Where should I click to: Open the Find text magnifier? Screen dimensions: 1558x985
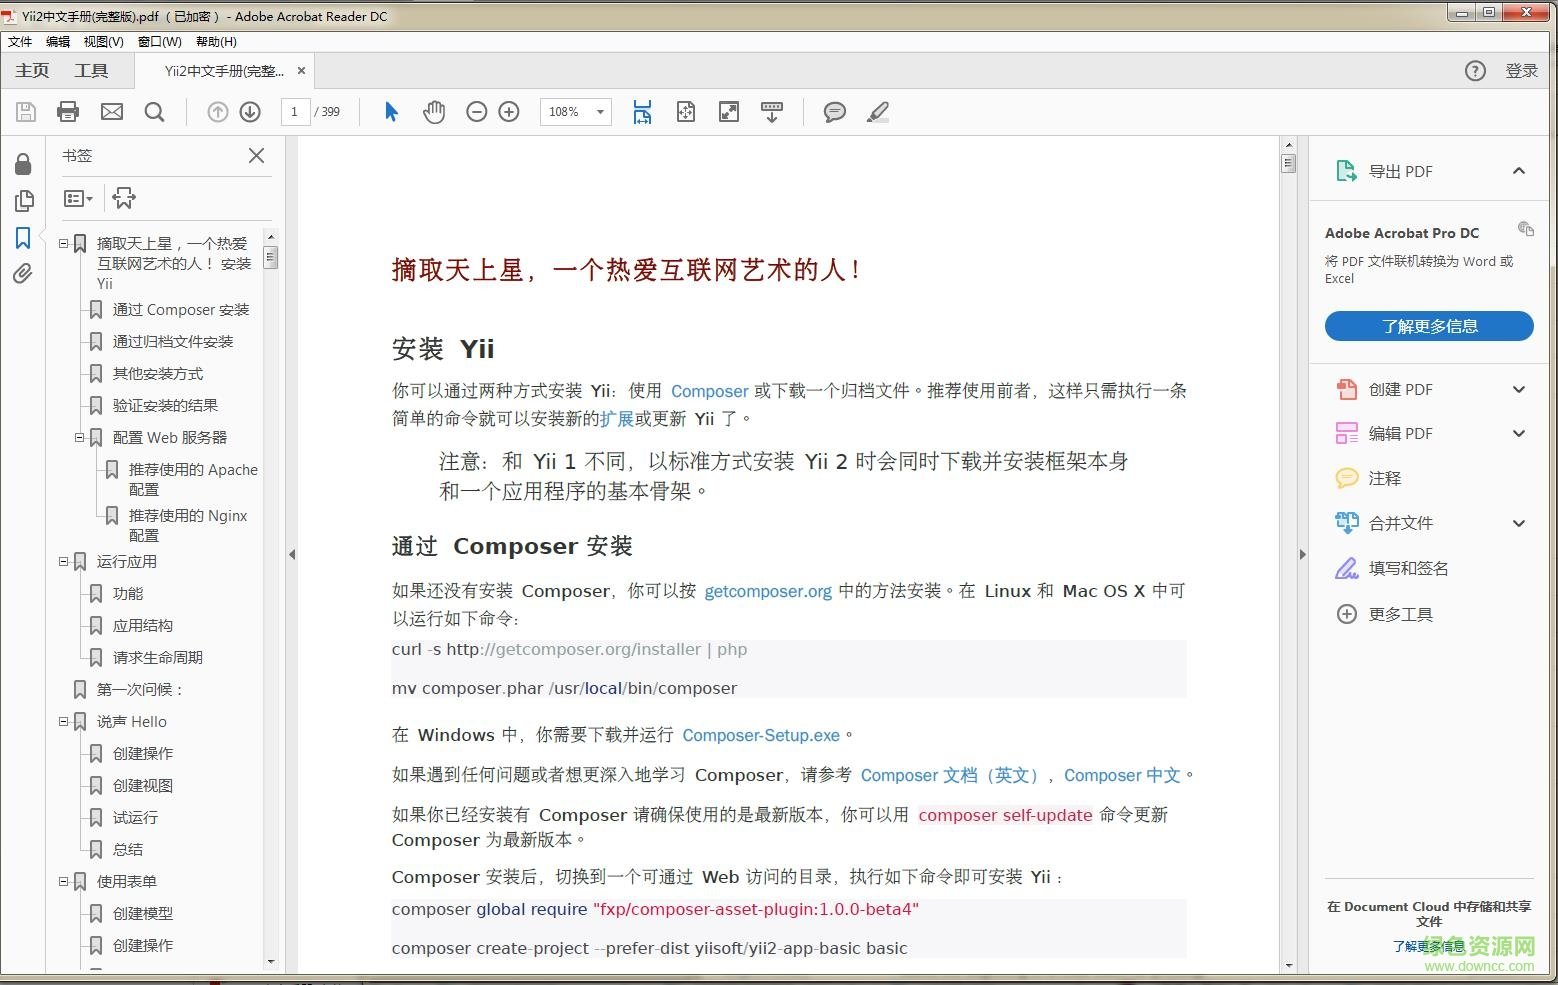click(x=154, y=112)
